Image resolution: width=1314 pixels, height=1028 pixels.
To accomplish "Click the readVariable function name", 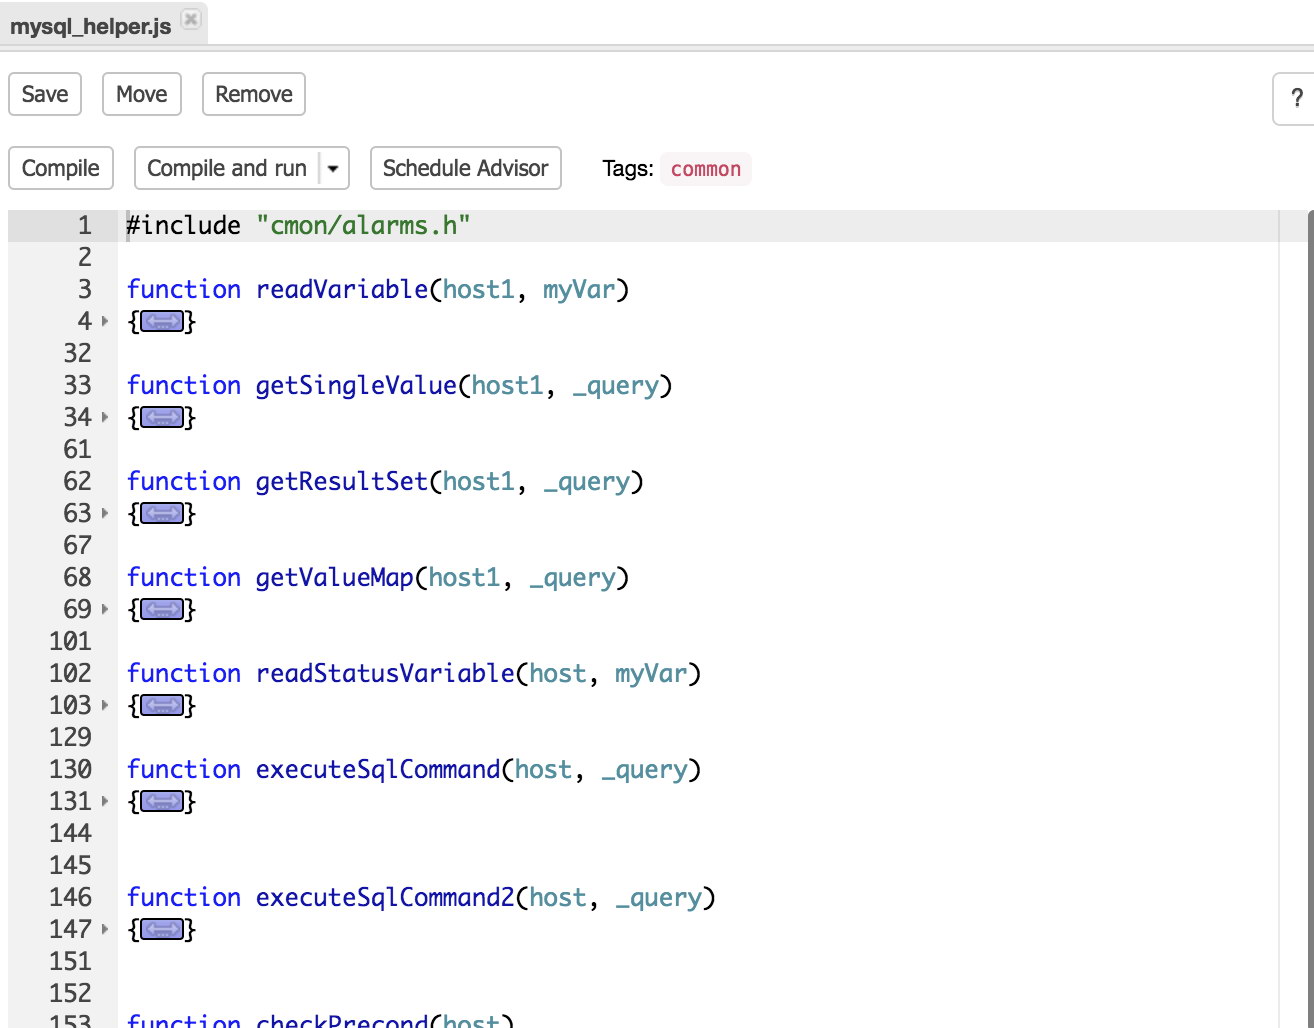I will [x=342, y=289].
